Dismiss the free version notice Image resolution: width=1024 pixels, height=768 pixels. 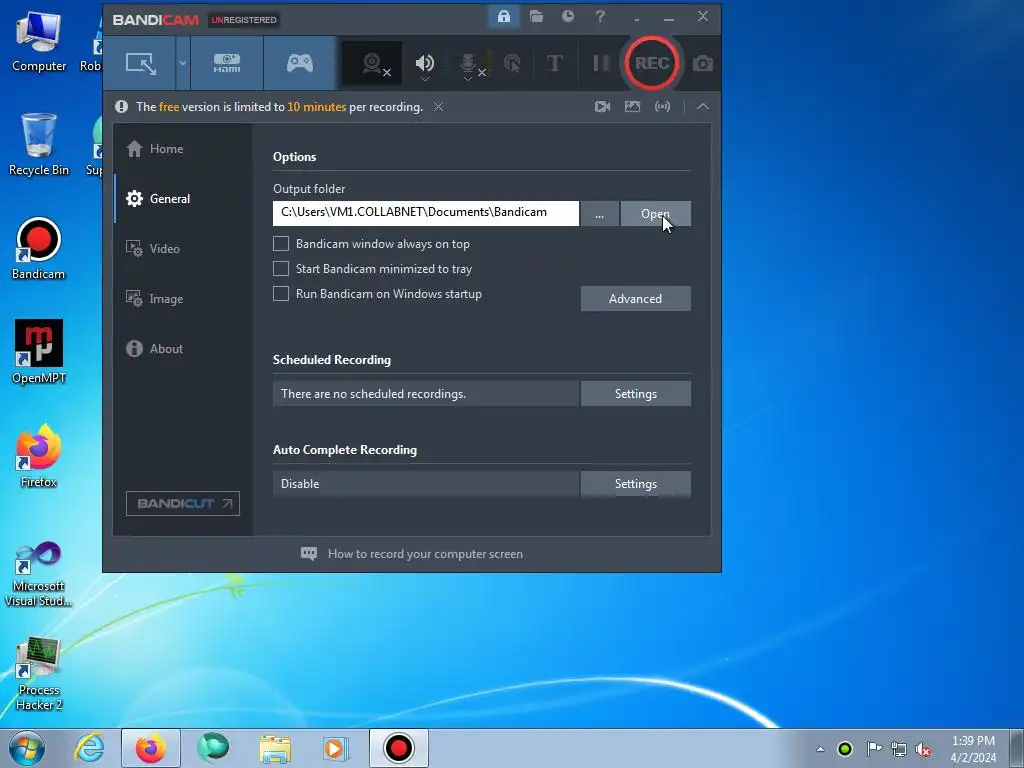pos(439,106)
